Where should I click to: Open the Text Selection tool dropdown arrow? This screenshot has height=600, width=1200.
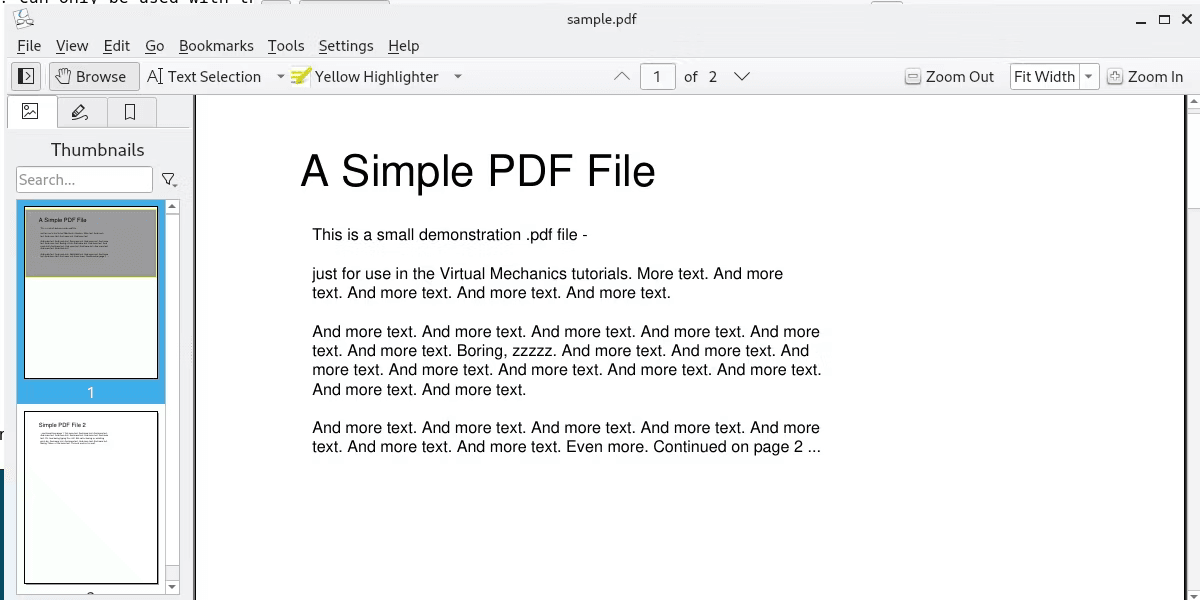coord(281,76)
